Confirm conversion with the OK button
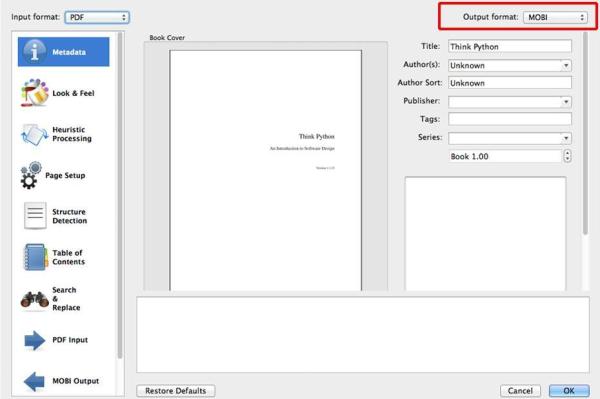This screenshot has height=399, width=600. point(569,391)
